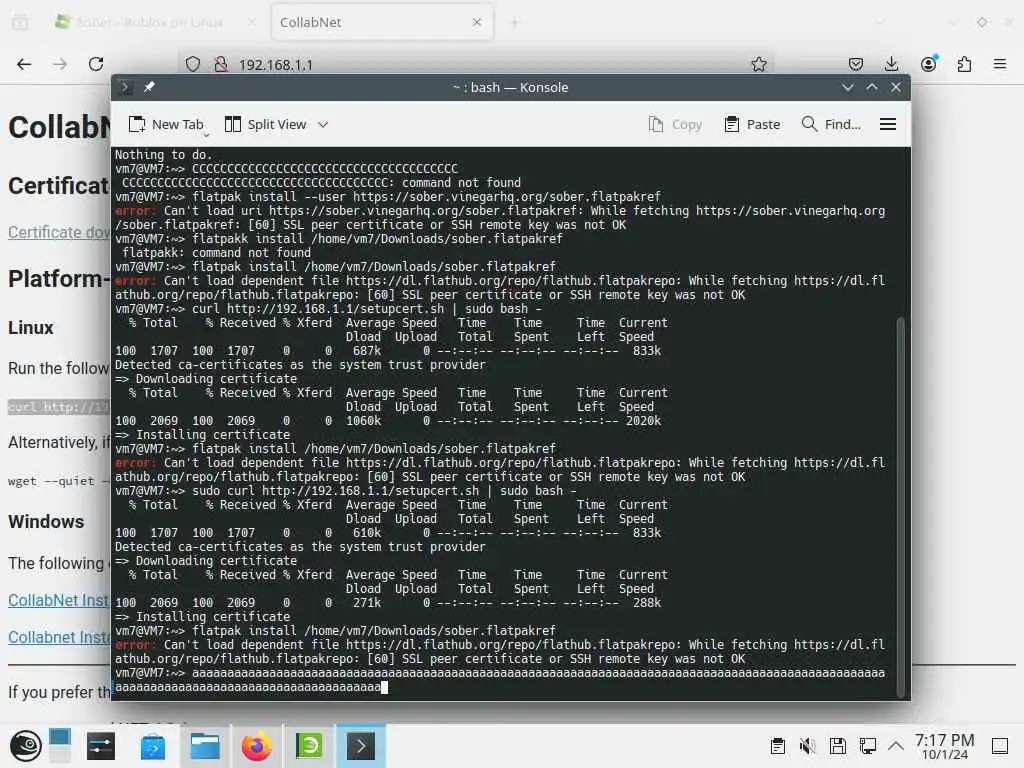Expand the Split View dropdown chevron
Screen dimensions: 1024x768
(323, 125)
